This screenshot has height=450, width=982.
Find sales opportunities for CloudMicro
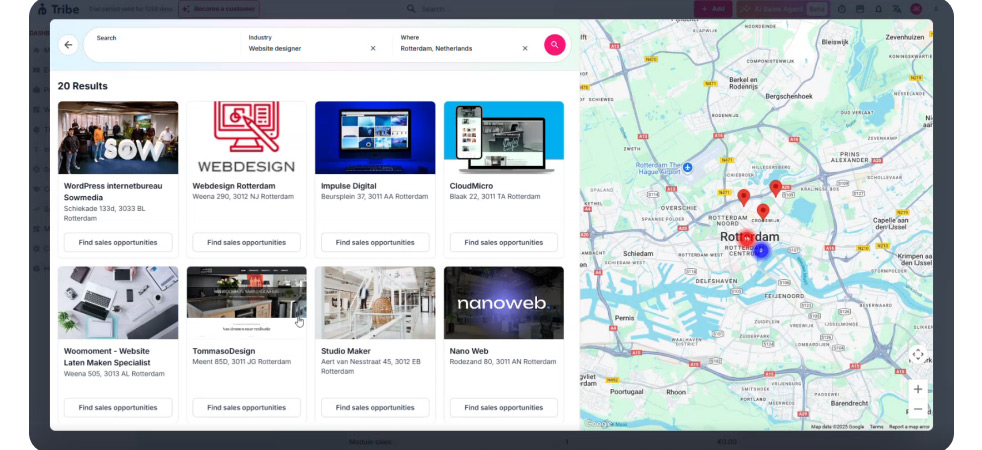503,242
